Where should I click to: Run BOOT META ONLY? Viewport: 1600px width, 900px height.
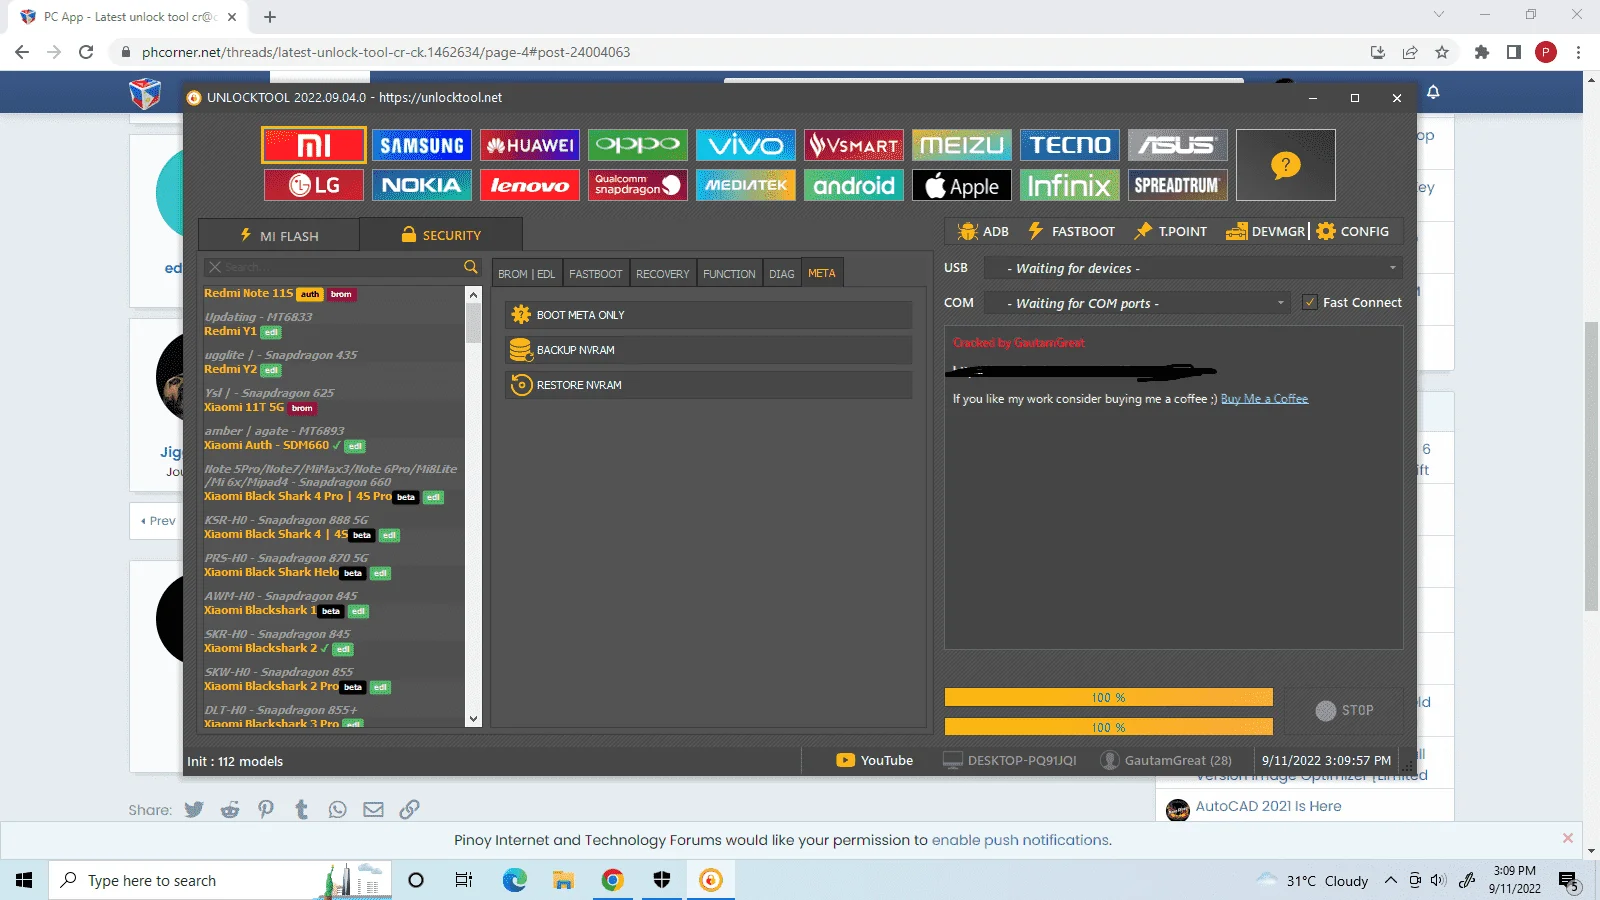click(708, 315)
